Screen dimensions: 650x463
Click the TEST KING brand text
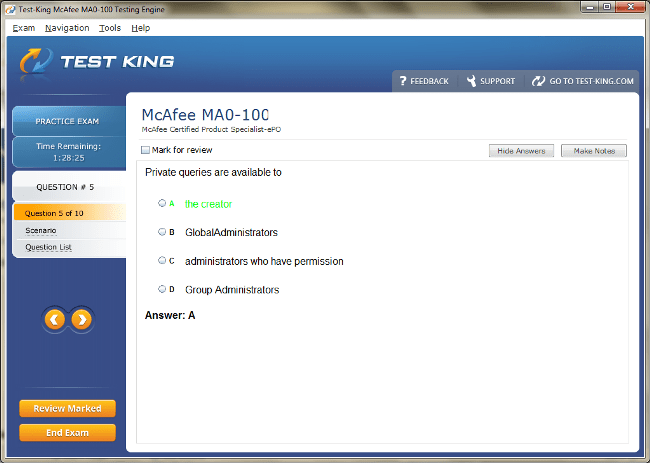tap(117, 62)
